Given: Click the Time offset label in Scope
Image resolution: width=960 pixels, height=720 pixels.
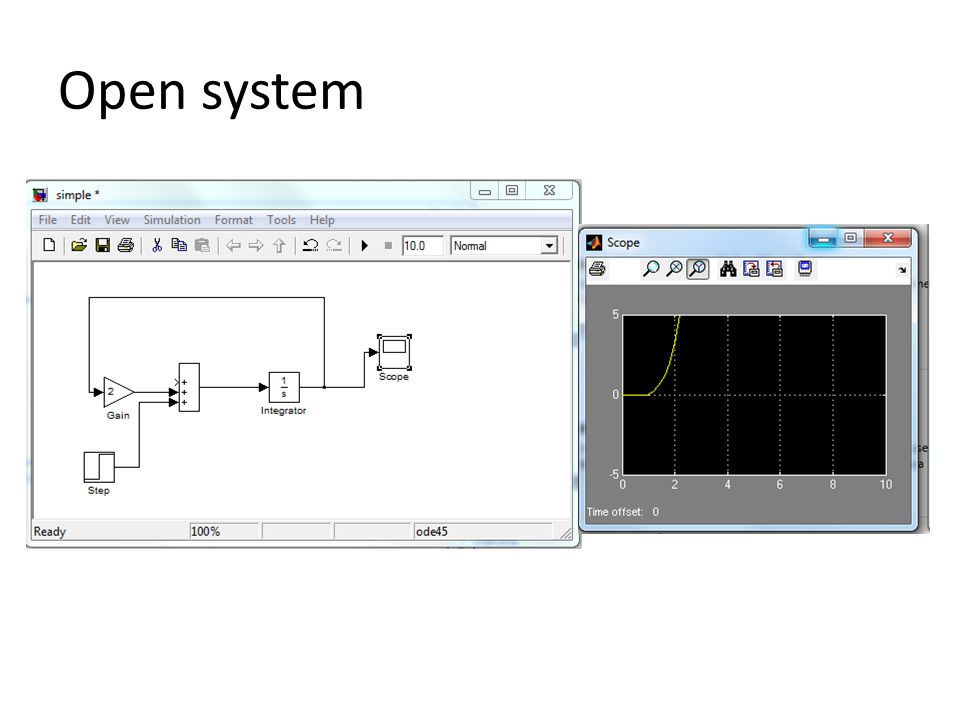Looking at the screenshot, I should [x=614, y=512].
